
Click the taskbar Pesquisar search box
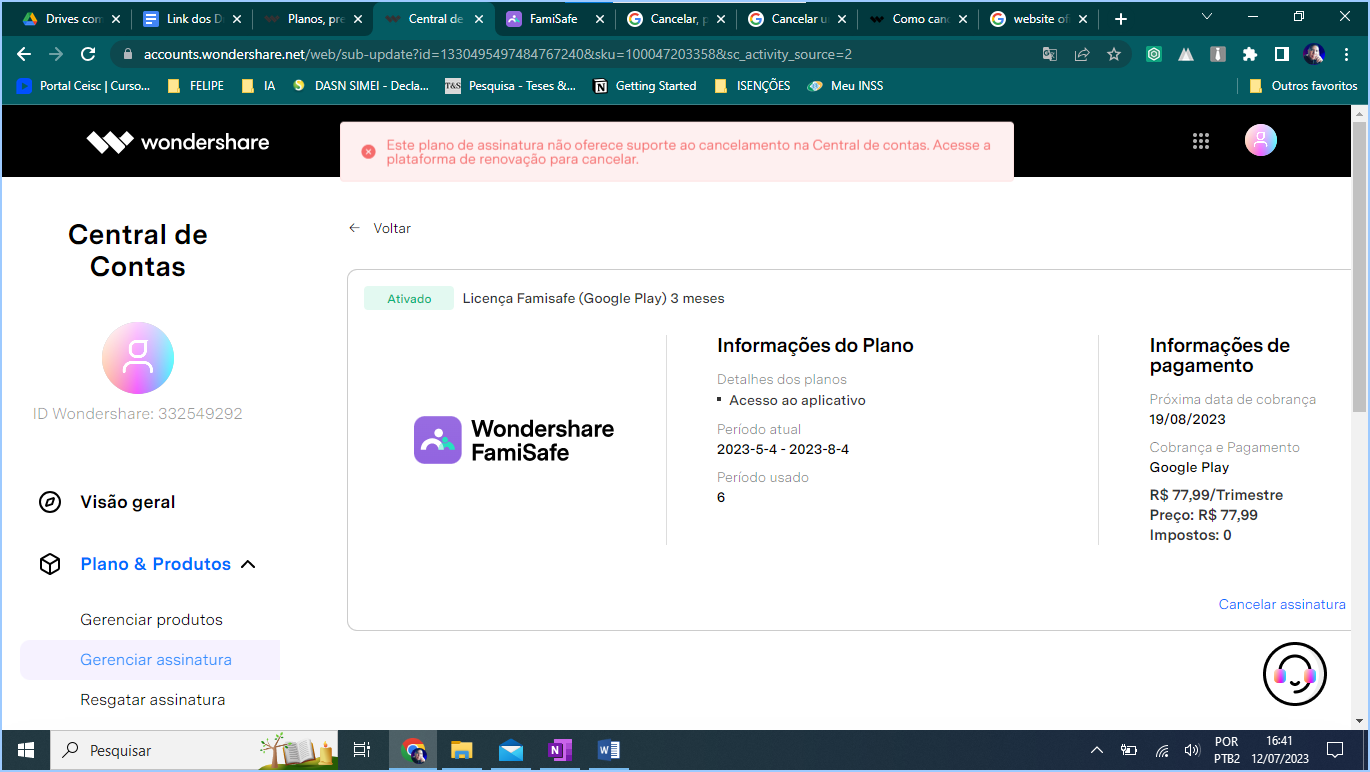[195, 750]
